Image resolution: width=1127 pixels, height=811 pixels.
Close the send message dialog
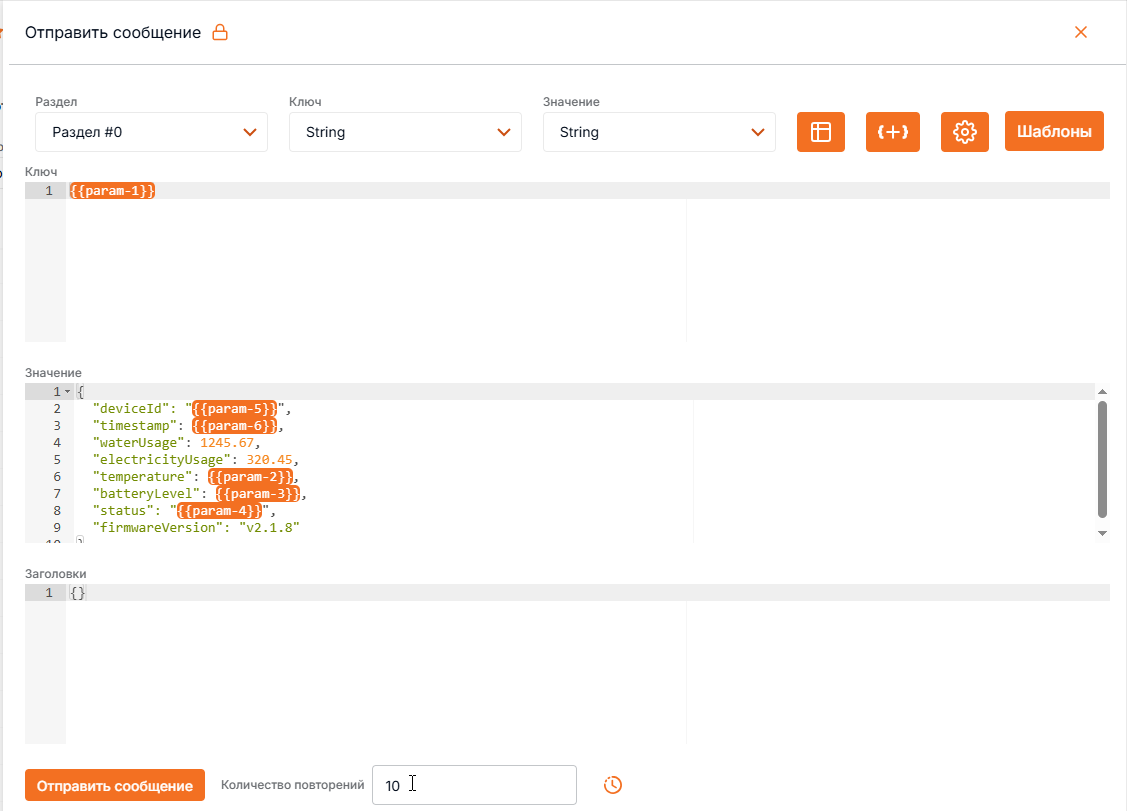click(x=1080, y=32)
